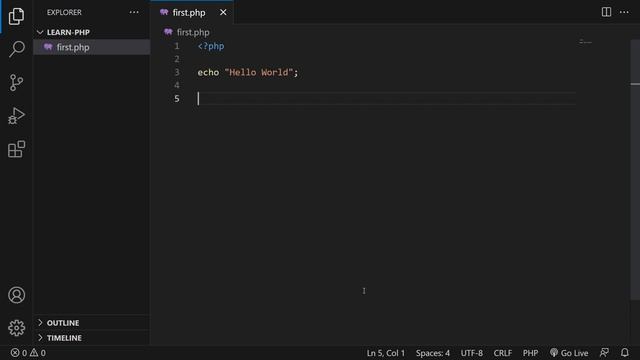
Task: Open the Manage gear menu
Action: click(x=16, y=328)
